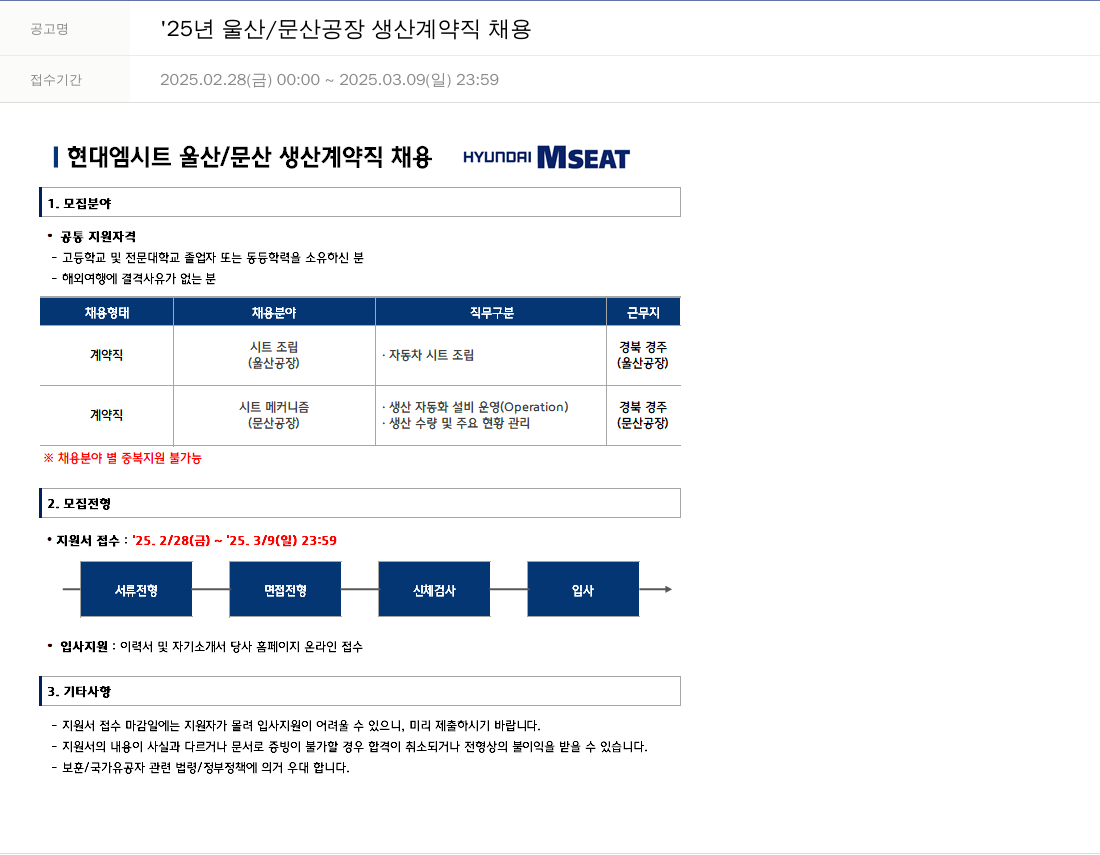
Task: Click the 생산 수량 및 주요 현황 관리 line
Action: click(456, 423)
